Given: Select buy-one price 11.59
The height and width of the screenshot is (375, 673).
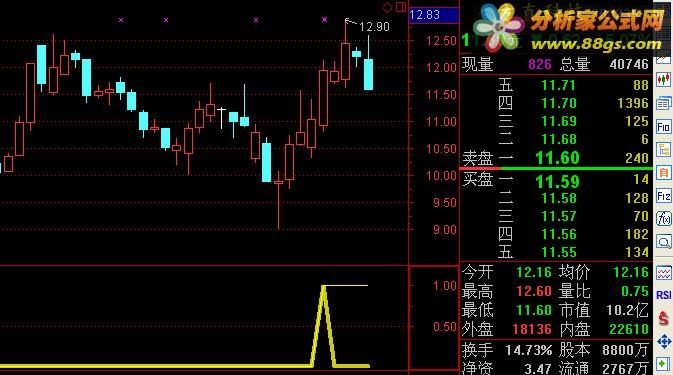Looking at the screenshot, I should pyautogui.click(x=558, y=182).
